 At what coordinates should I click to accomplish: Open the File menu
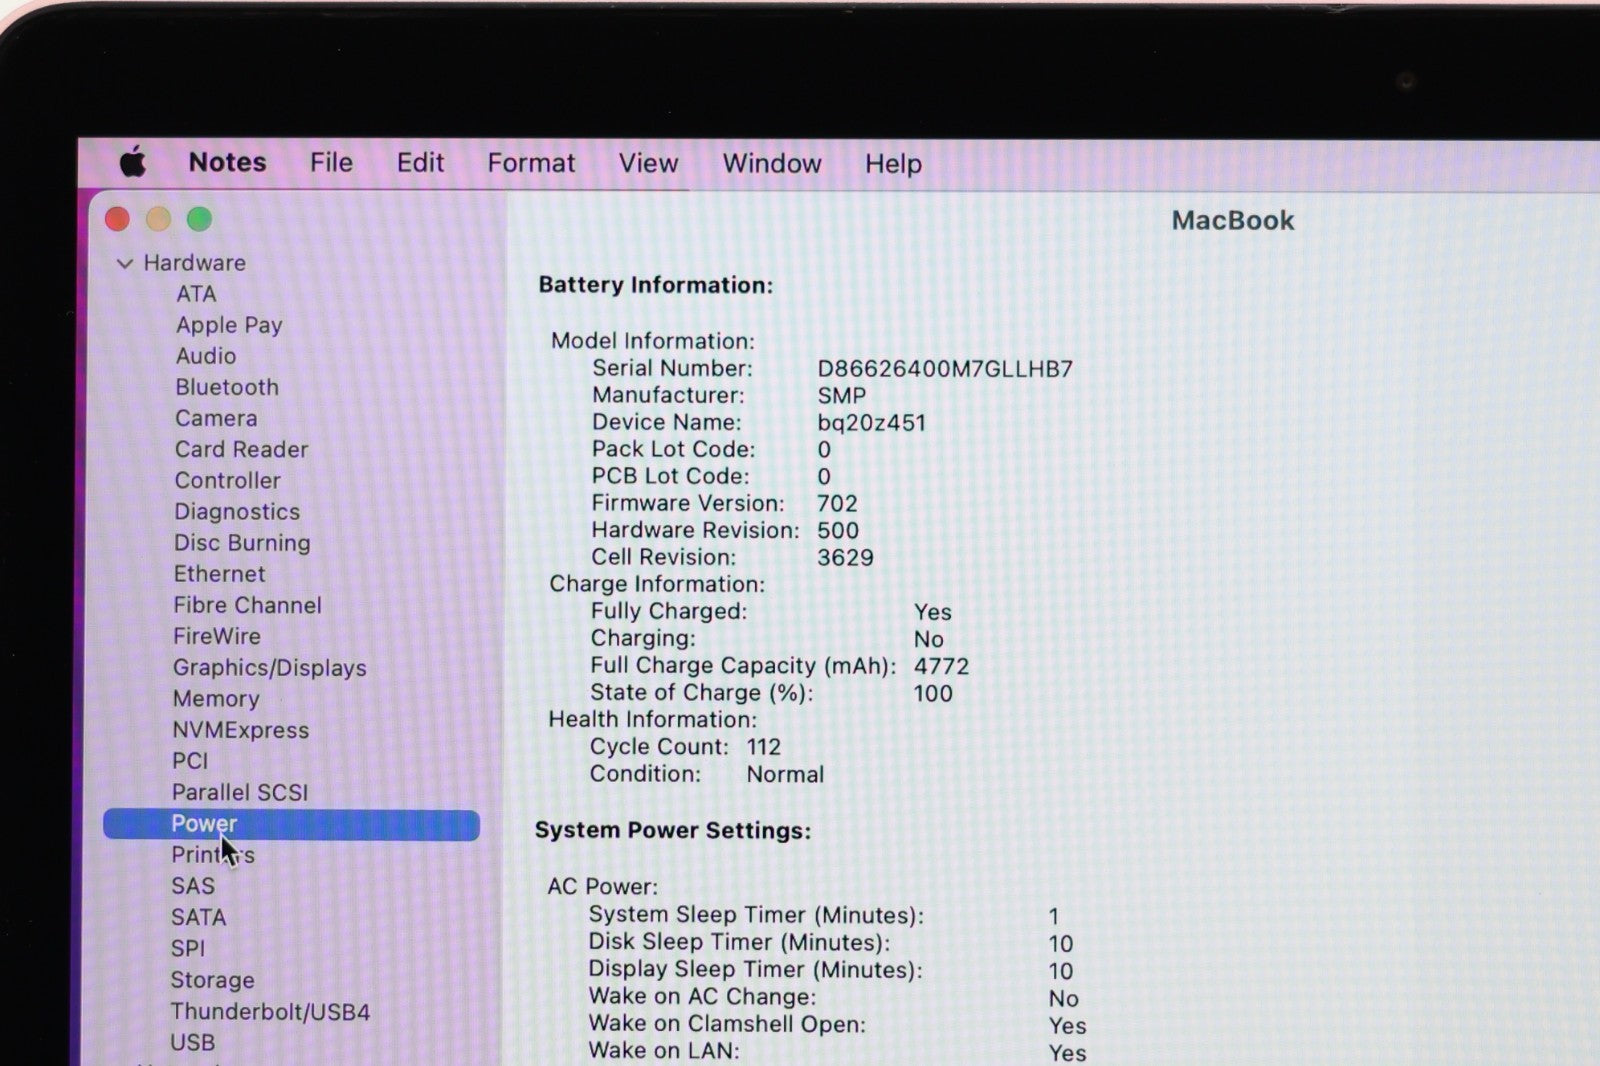331,162
